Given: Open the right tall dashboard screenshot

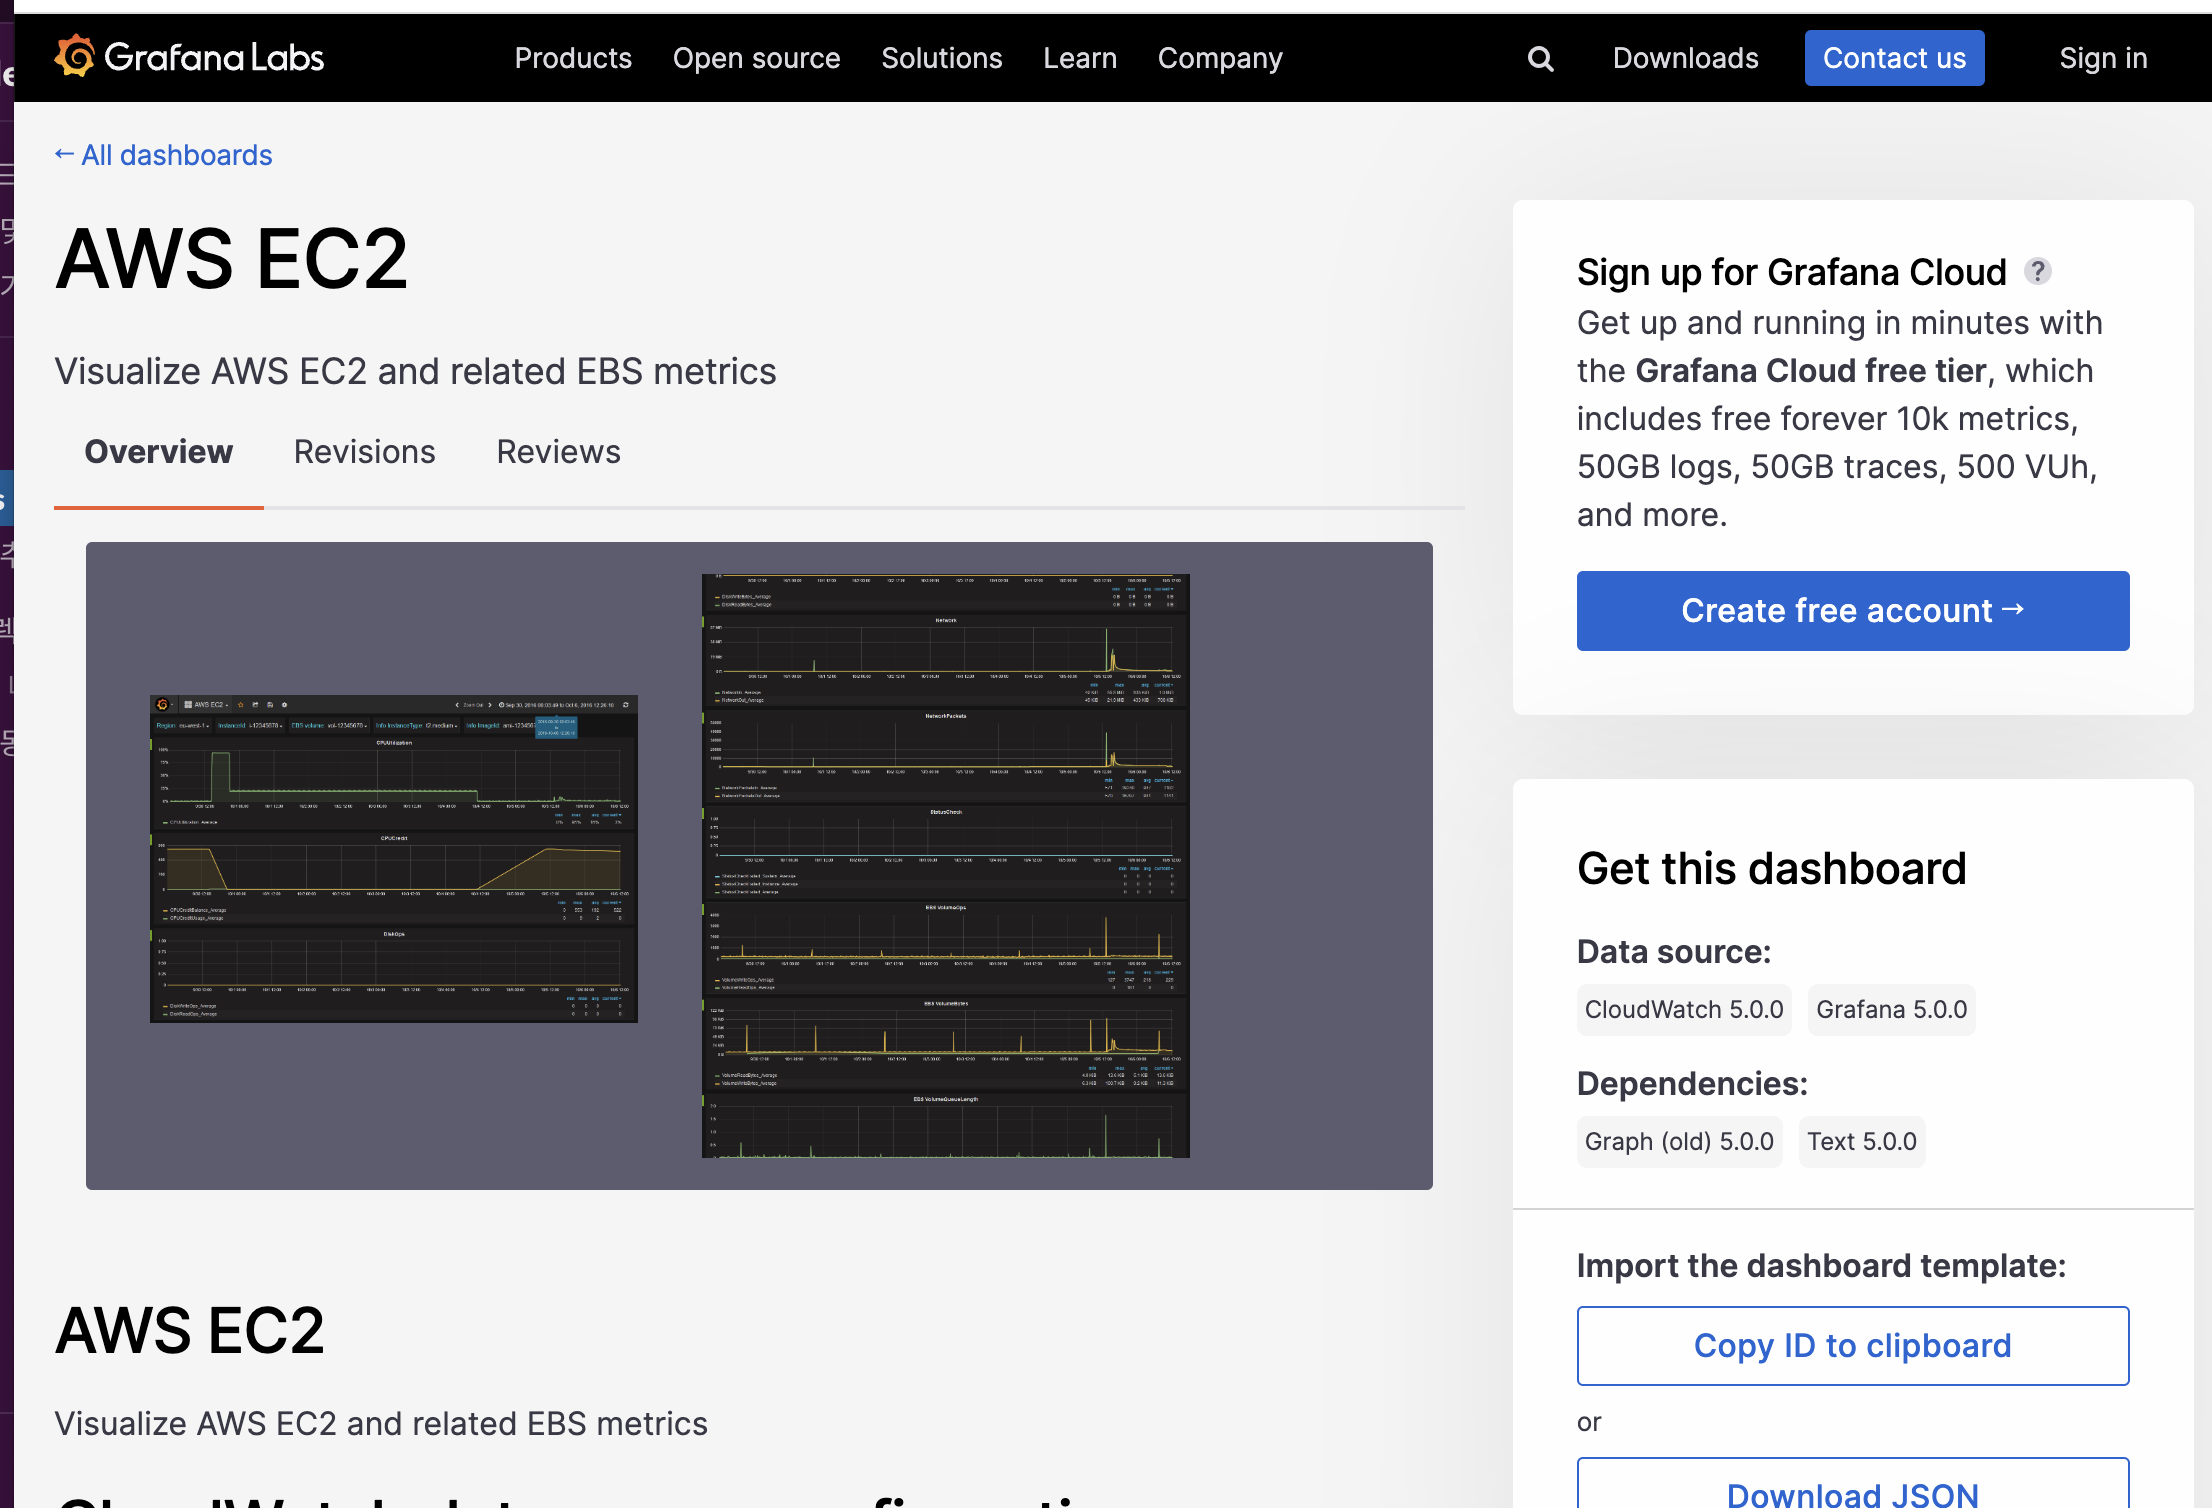Looking at the screenshot, I should pos(945,865).
